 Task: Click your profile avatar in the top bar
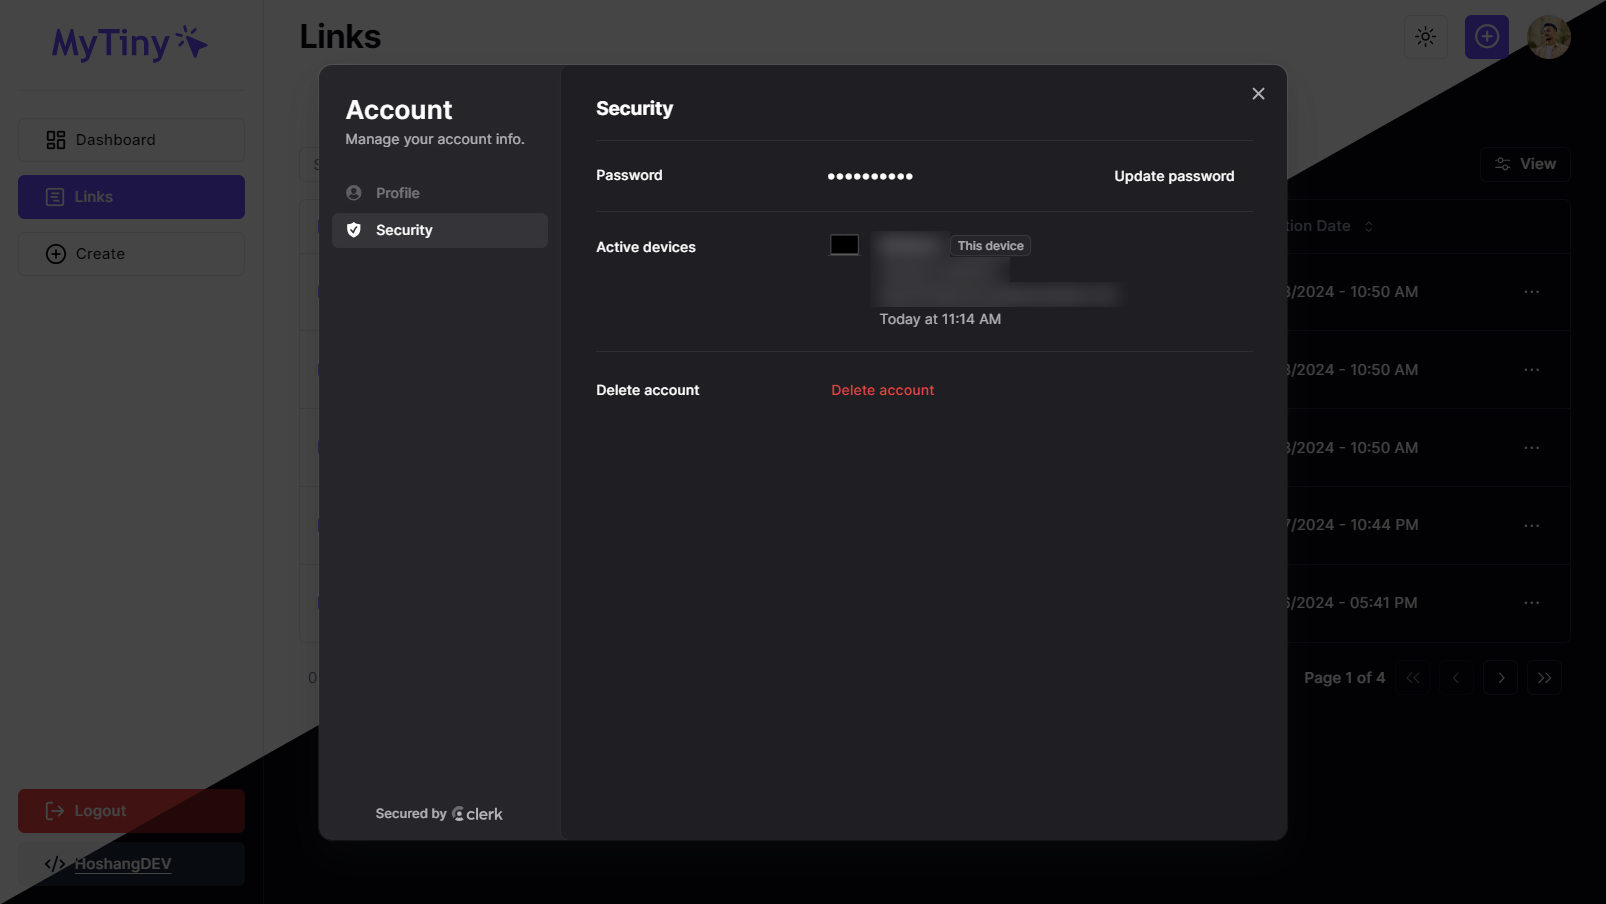(1548, 36)
